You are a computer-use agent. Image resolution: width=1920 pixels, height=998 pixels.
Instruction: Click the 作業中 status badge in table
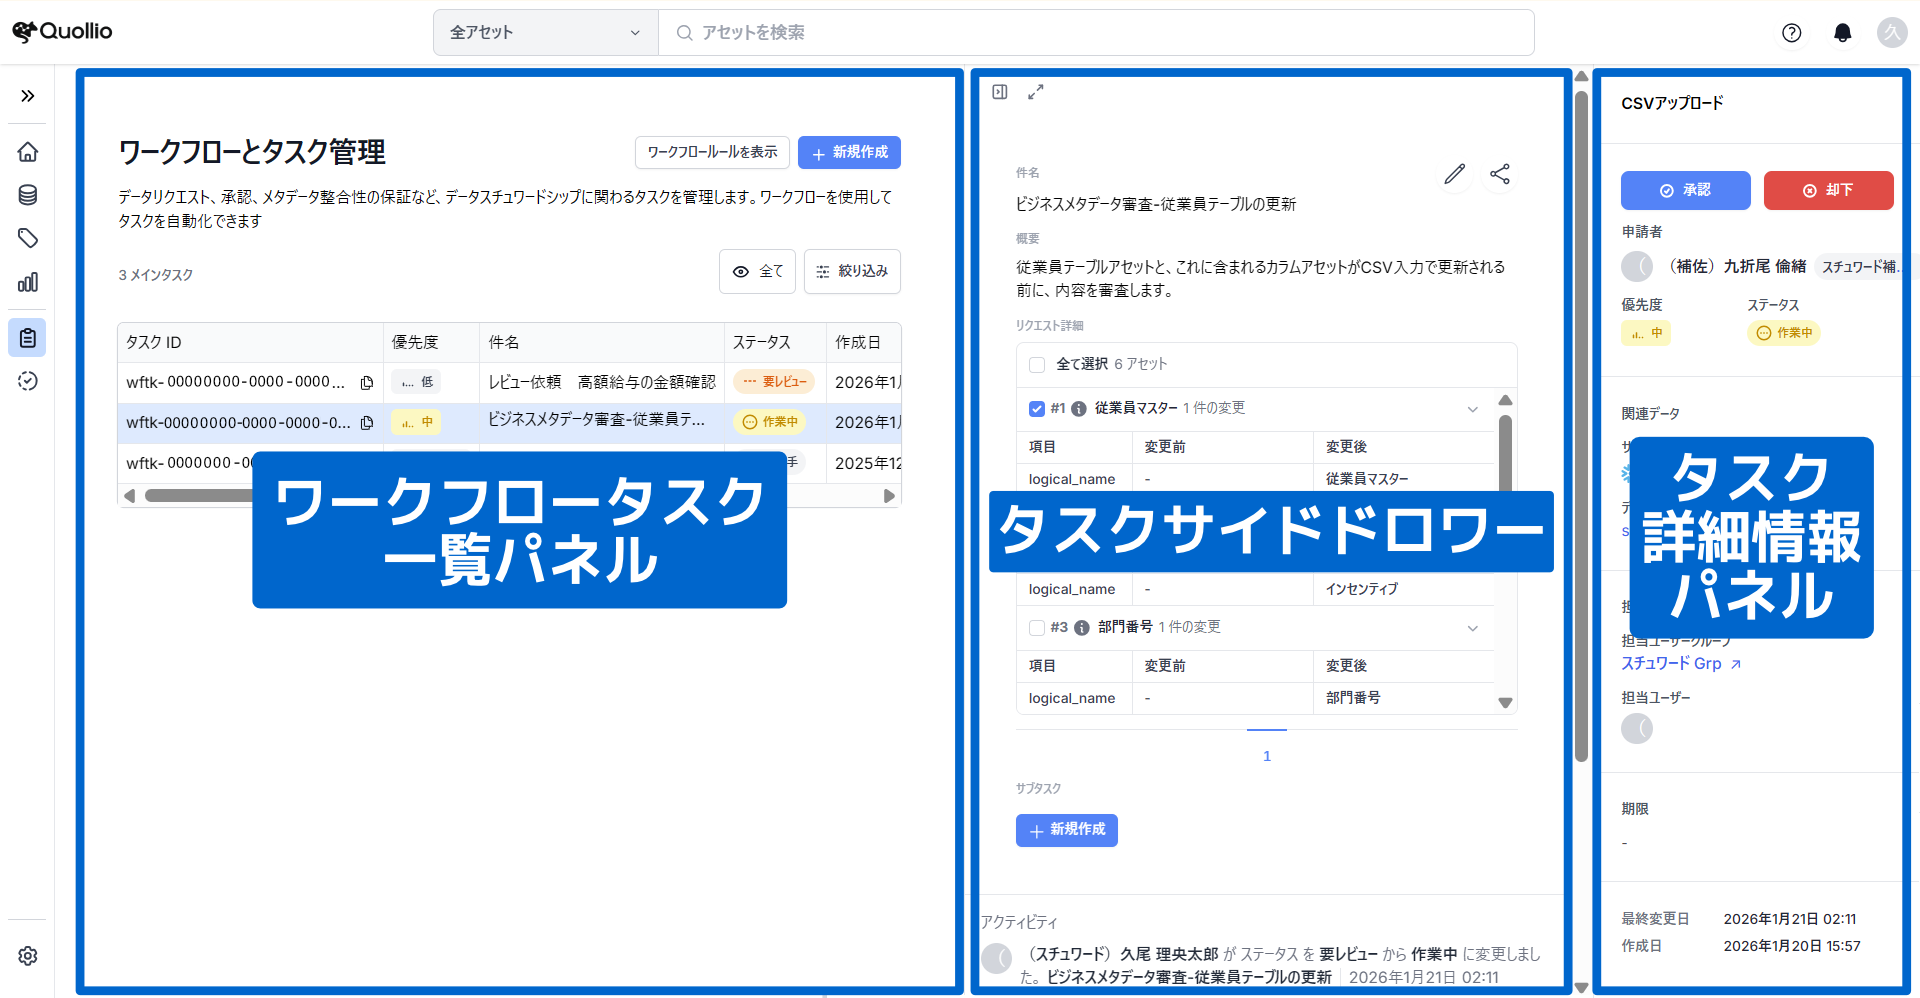tap(770, 422)
